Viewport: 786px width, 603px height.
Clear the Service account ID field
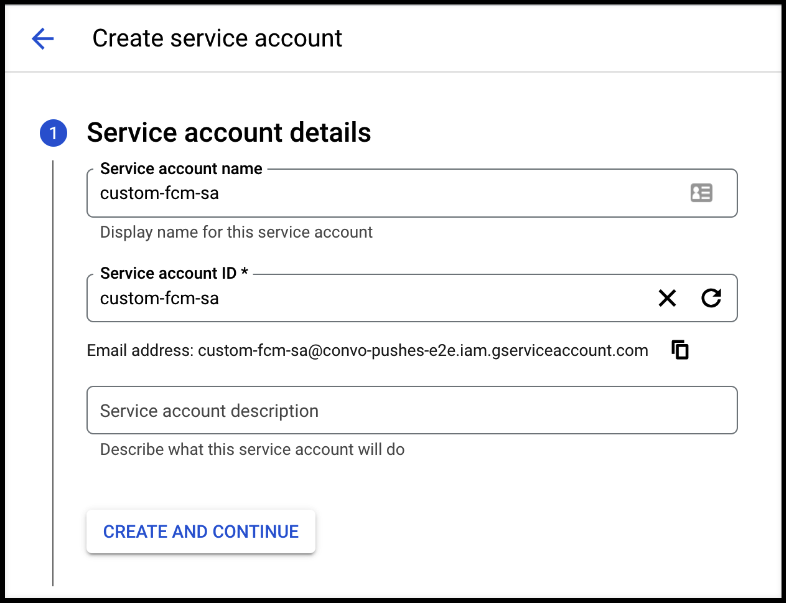click(667, 298)
